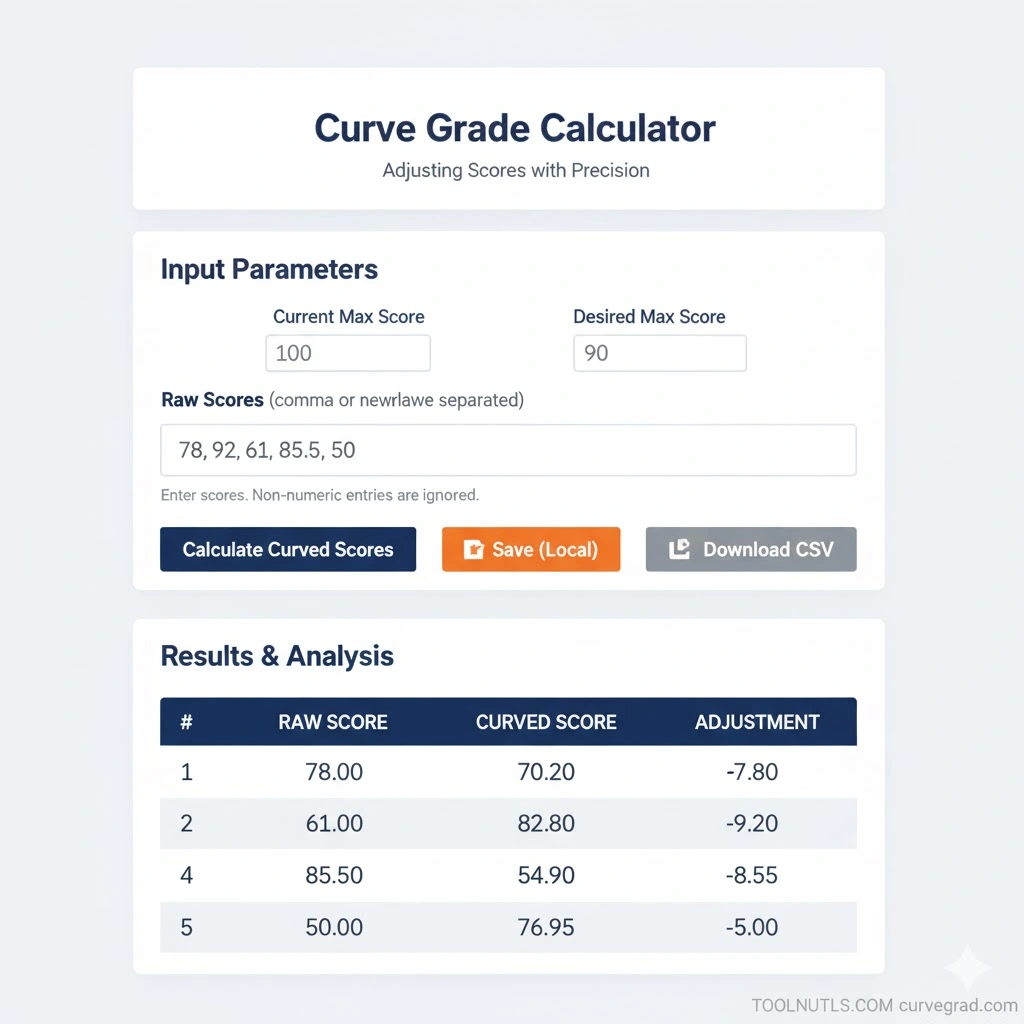
Task: Click the TOOLNUTLS.COM watermark text
Action: click(821, 1006)
